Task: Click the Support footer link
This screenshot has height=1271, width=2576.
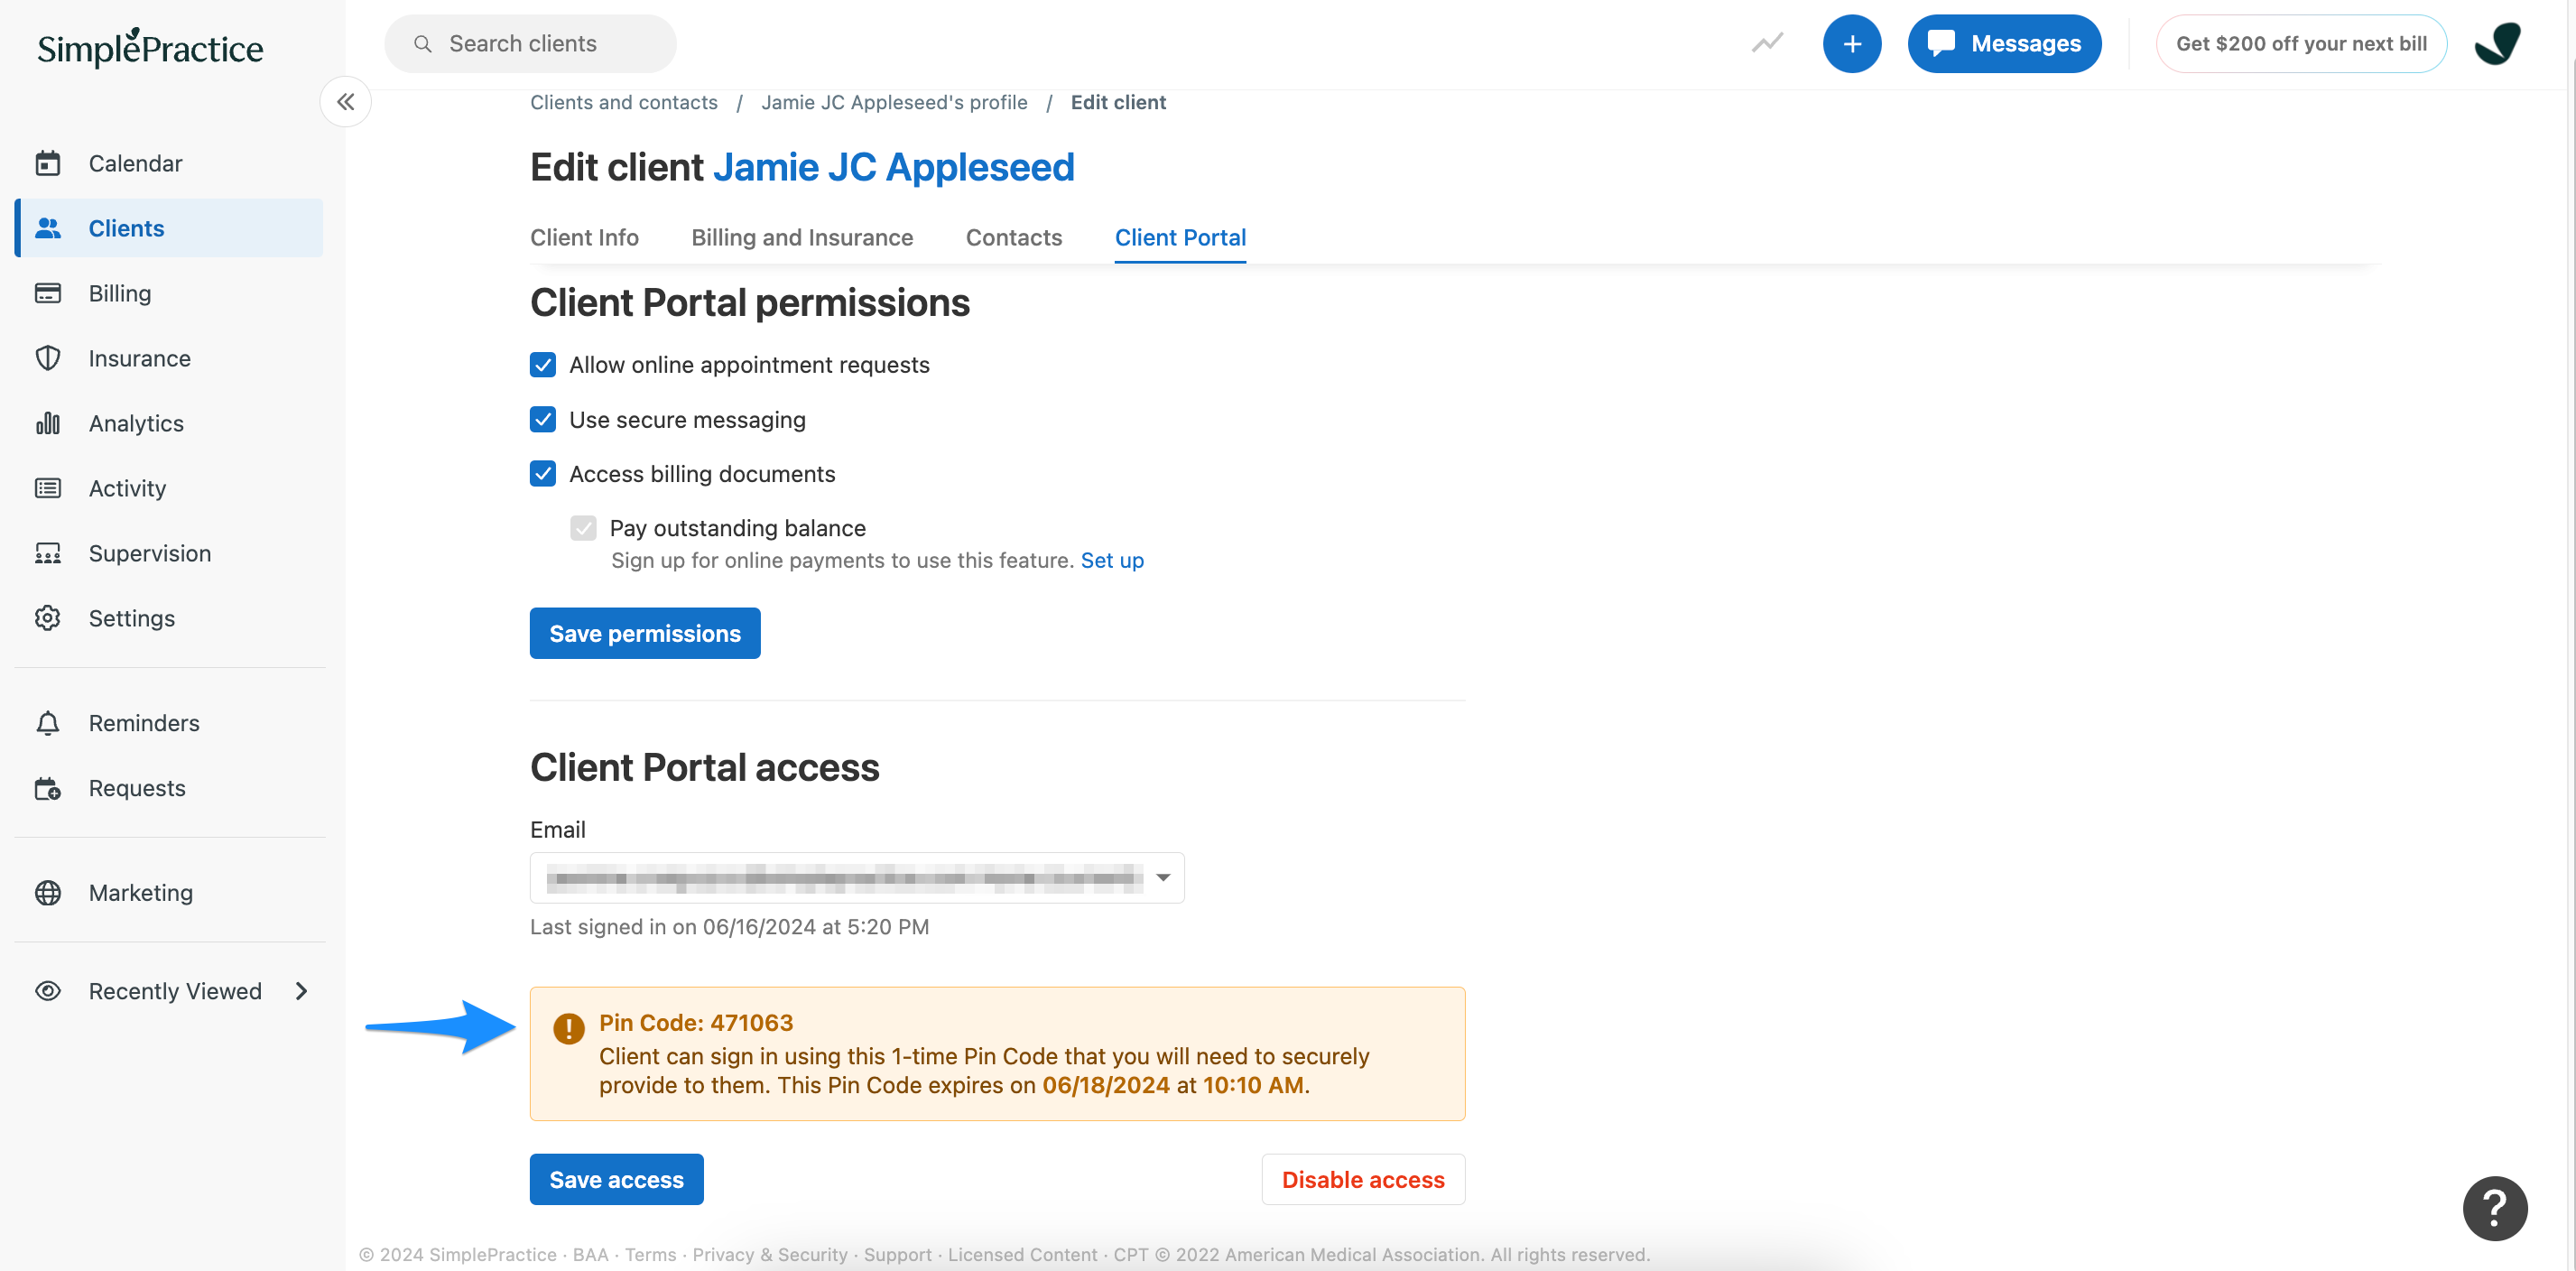Action: tap(897, 1254)
